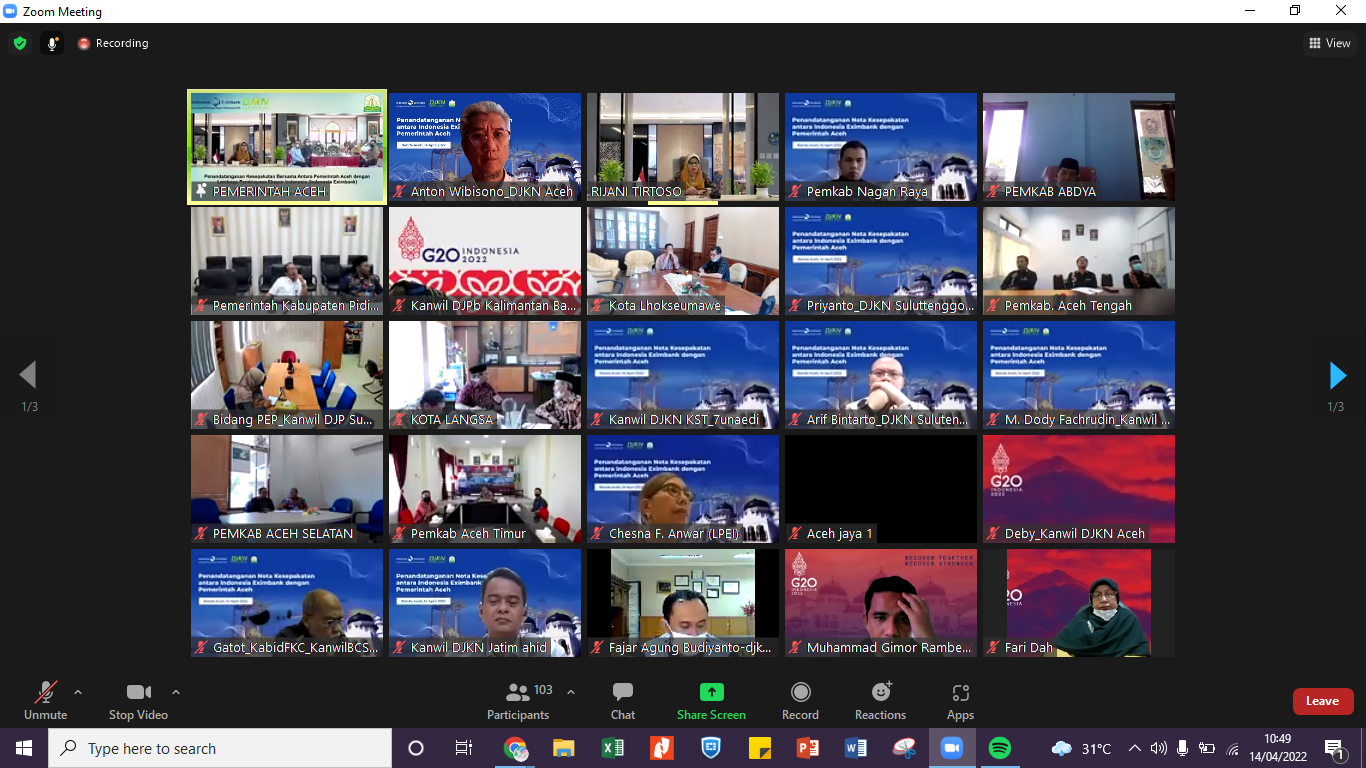
Task: Start recording with Record icon
Action: (x=800, y=700)
